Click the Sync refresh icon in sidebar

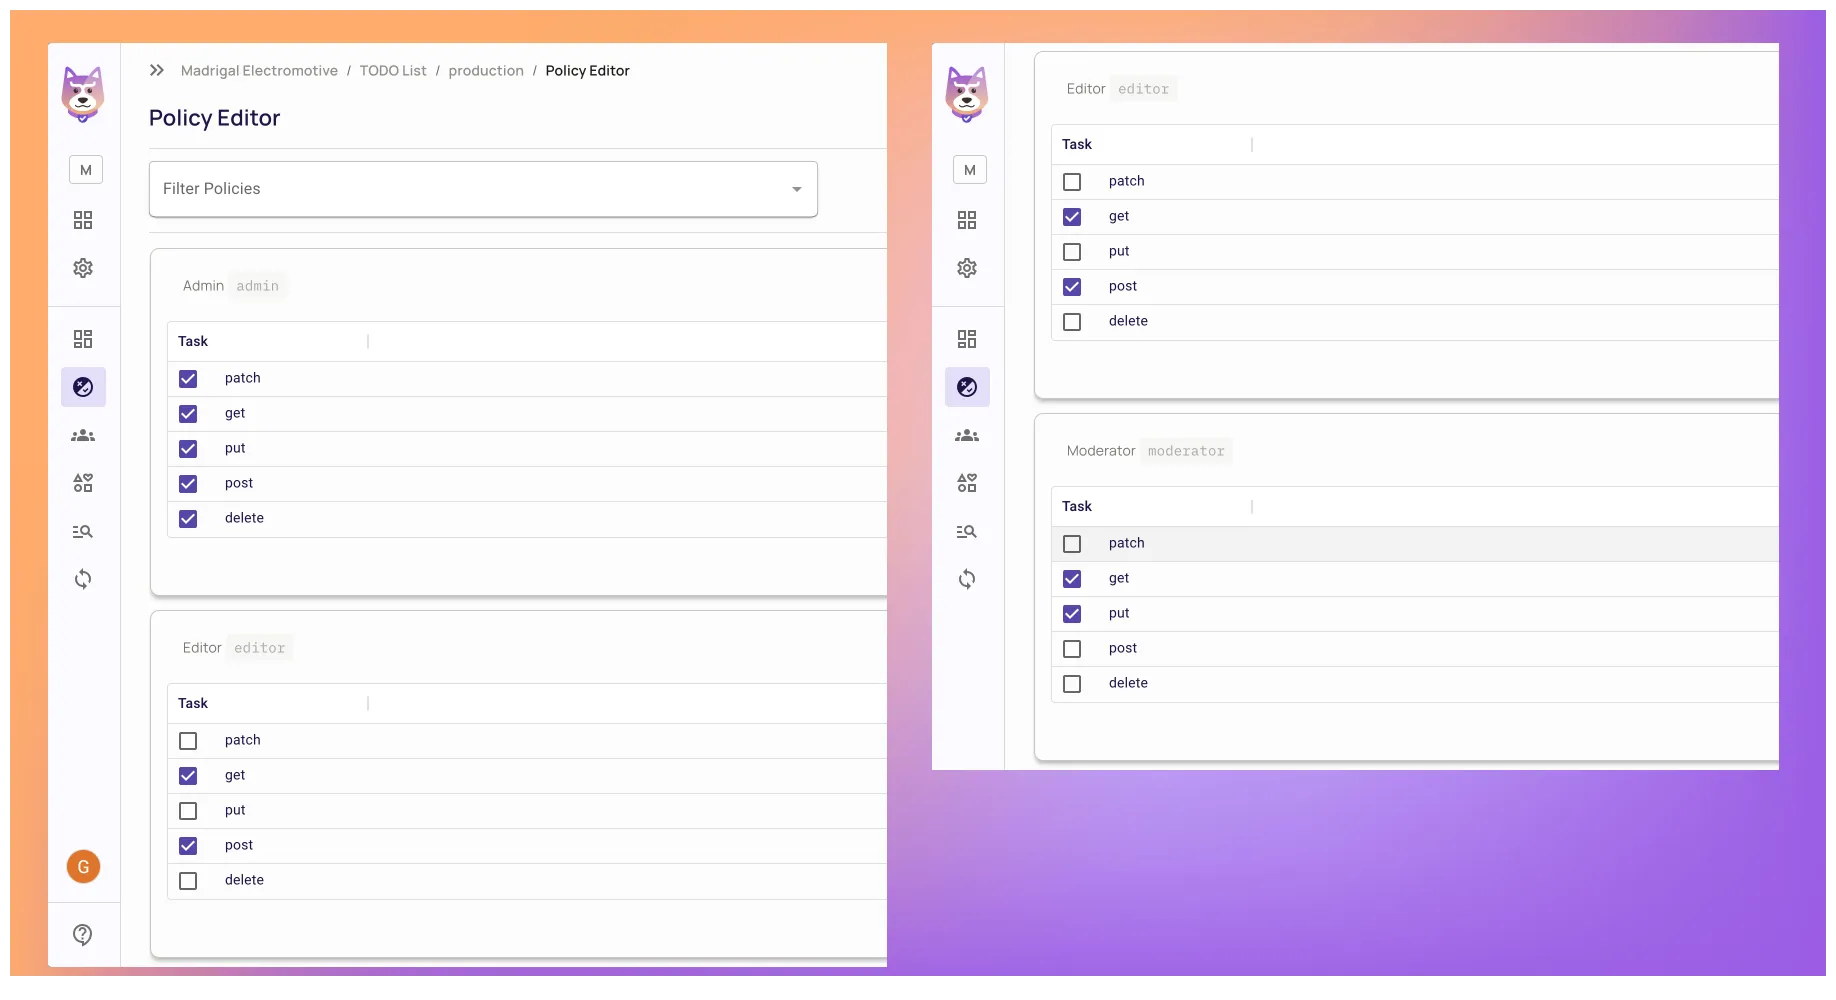point(83,579)
